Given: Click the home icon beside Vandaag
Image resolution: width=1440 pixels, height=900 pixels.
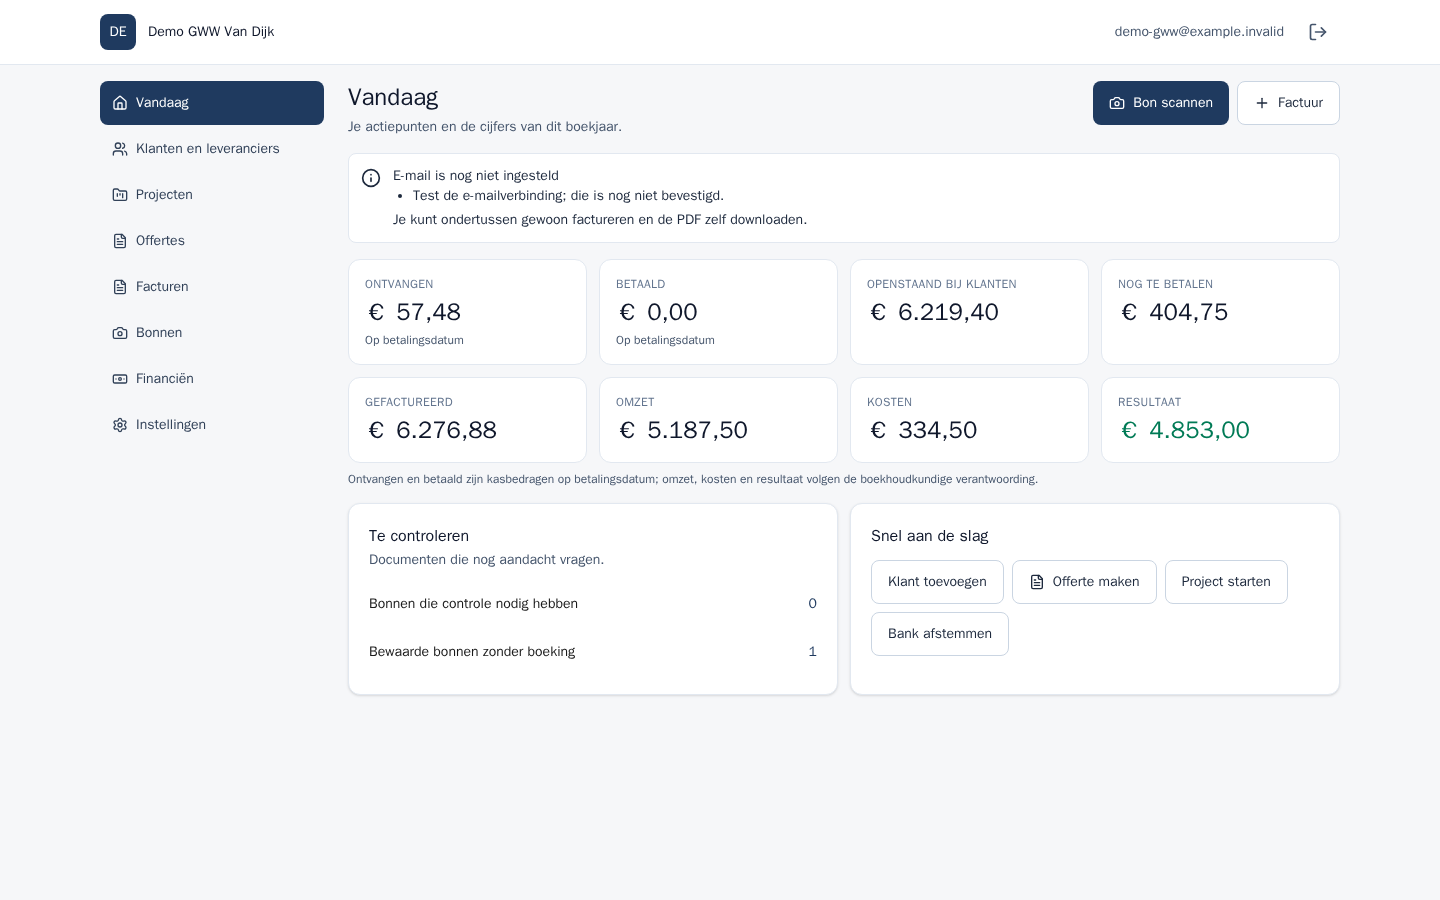Looking at the screenshot, I should (x=120, y=103).
